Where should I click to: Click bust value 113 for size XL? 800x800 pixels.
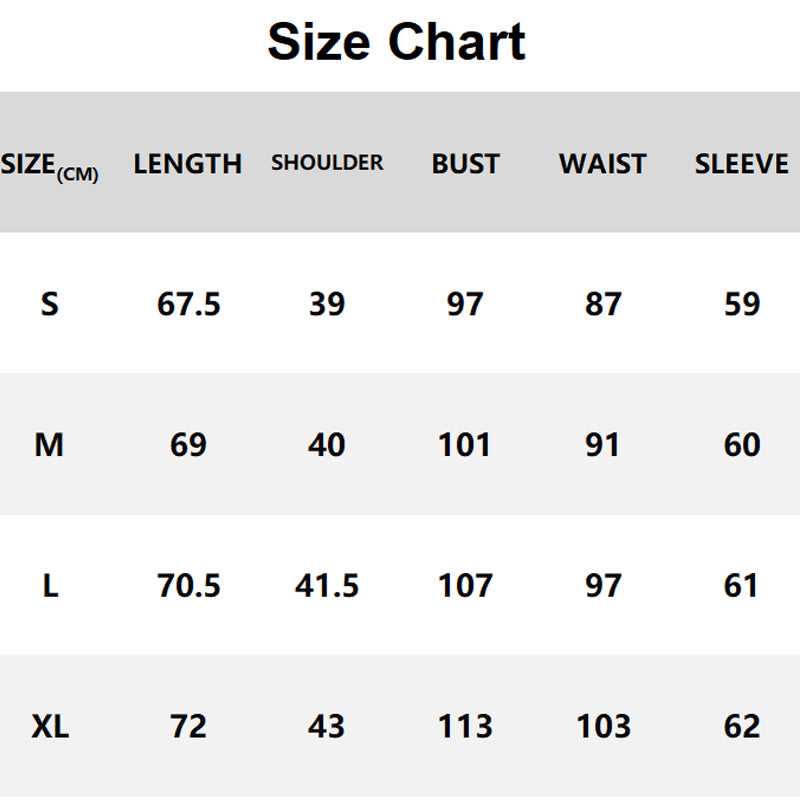(x=465, y=727)
